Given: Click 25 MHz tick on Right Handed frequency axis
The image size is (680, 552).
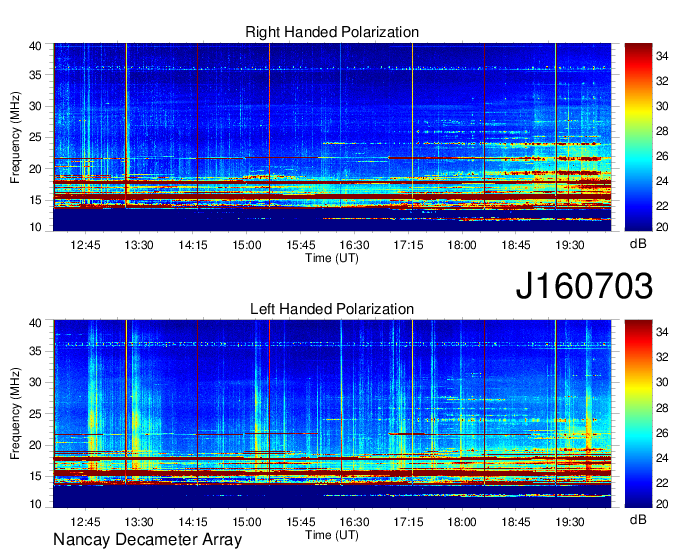Looking at the screenshot, I should pos(35,137).
